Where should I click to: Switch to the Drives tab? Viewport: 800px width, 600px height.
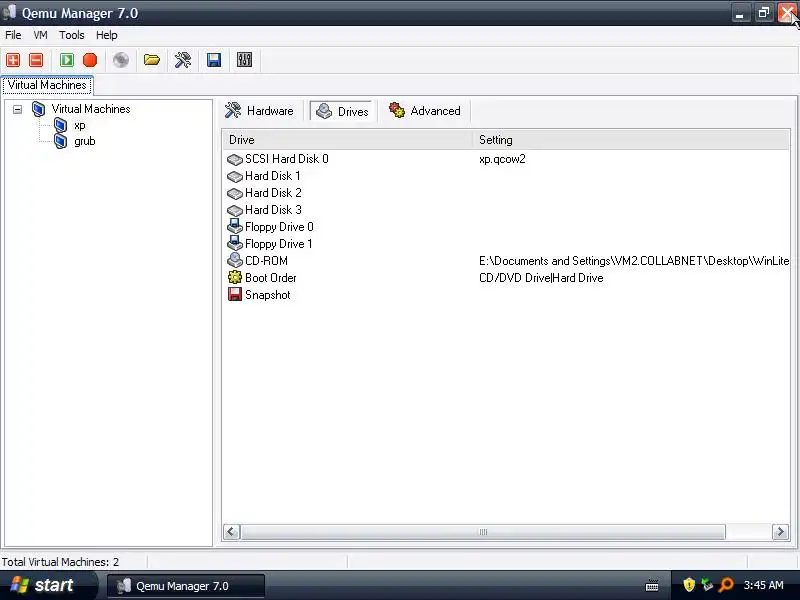click(x=343, y=111)
